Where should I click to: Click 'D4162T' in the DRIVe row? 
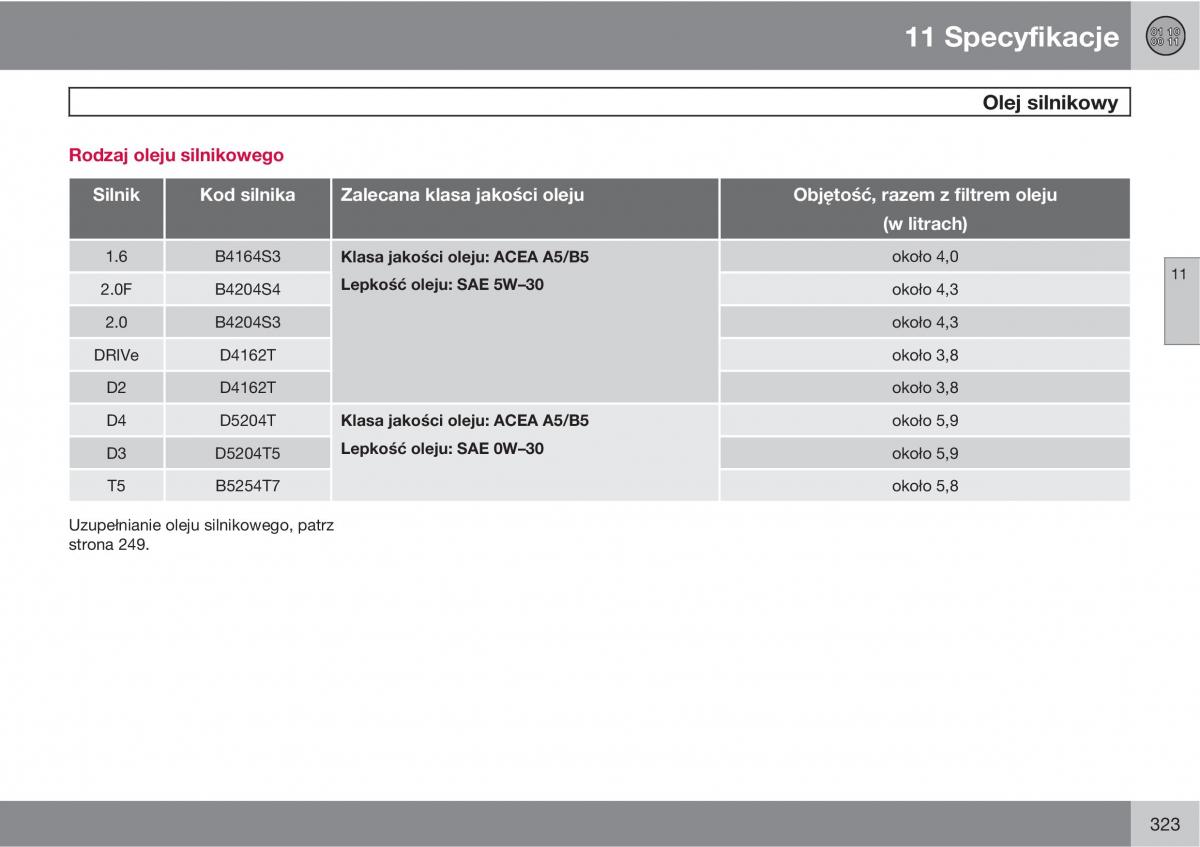tap(247, 354)
